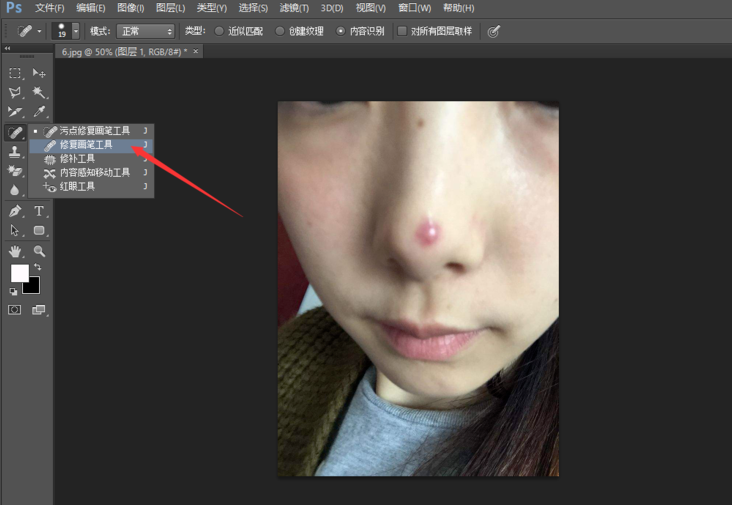Close the 6.jpg document tab
This screenshot has height=505, width=732.
196,50
